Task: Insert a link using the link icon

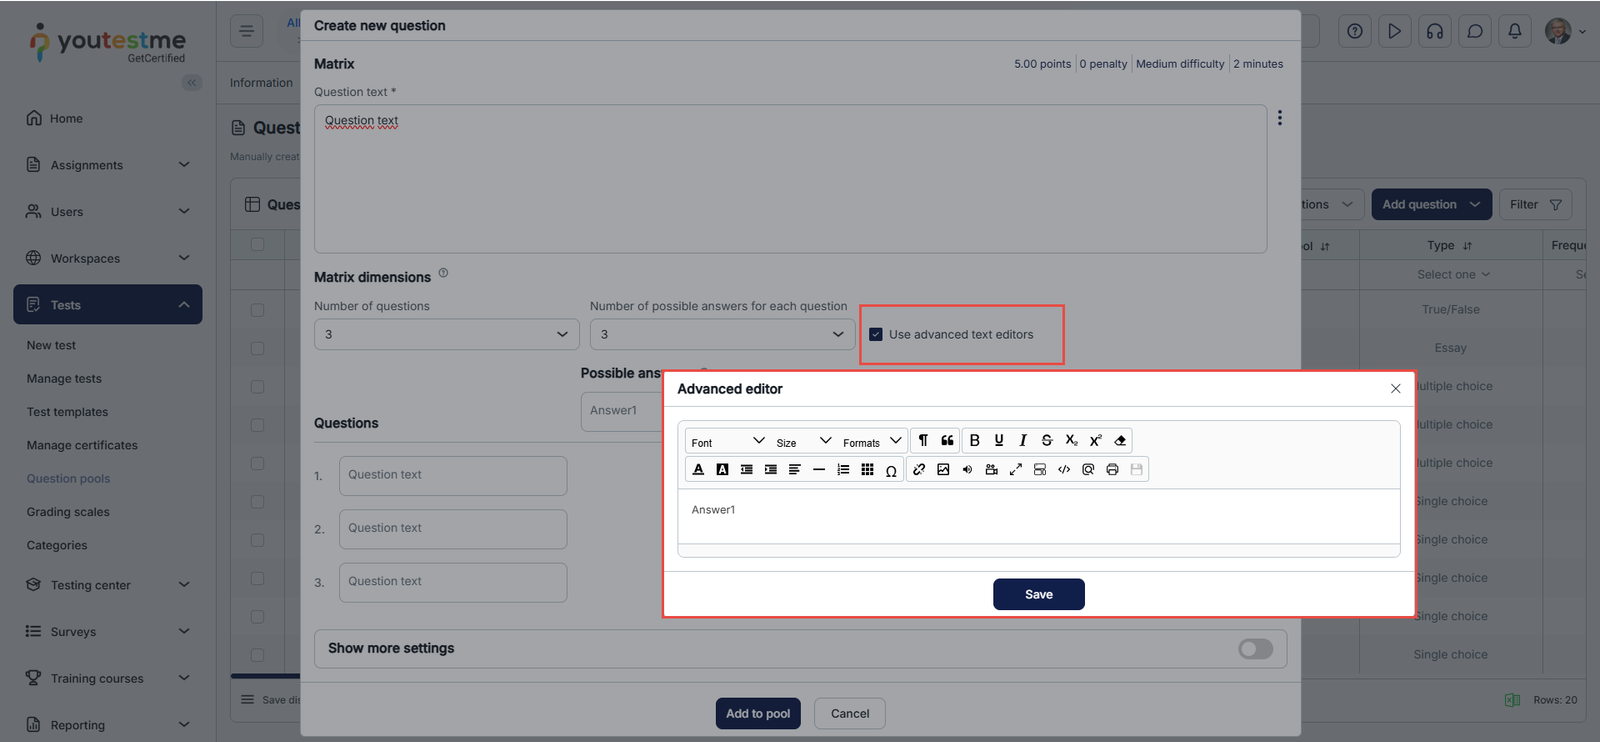Action: tap(919, 470)
